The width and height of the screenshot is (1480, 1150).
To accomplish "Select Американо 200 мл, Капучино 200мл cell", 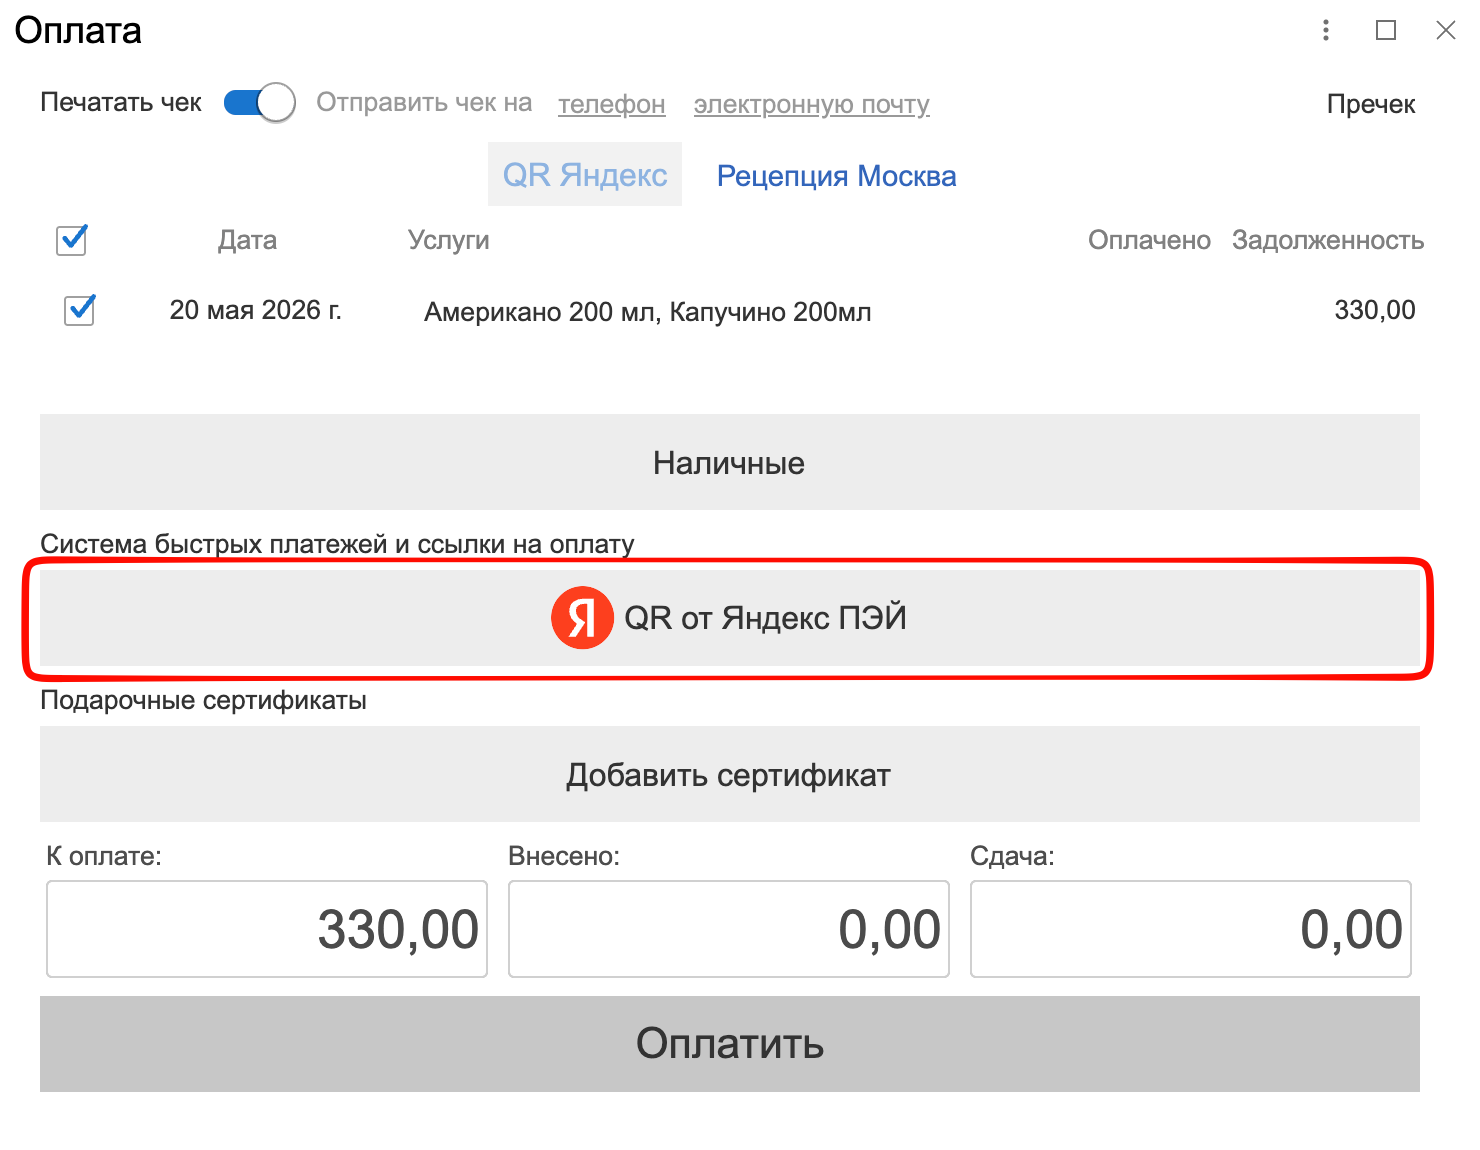I will (x=648, y=312).
